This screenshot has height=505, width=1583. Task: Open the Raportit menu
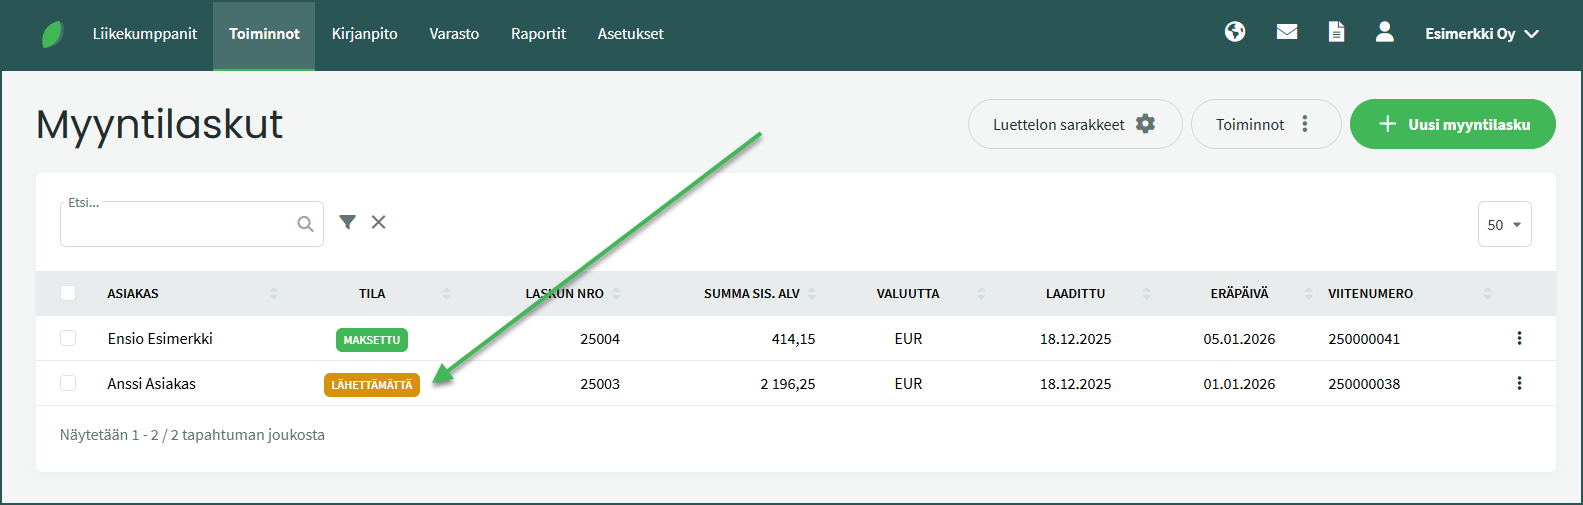point(538,34)
